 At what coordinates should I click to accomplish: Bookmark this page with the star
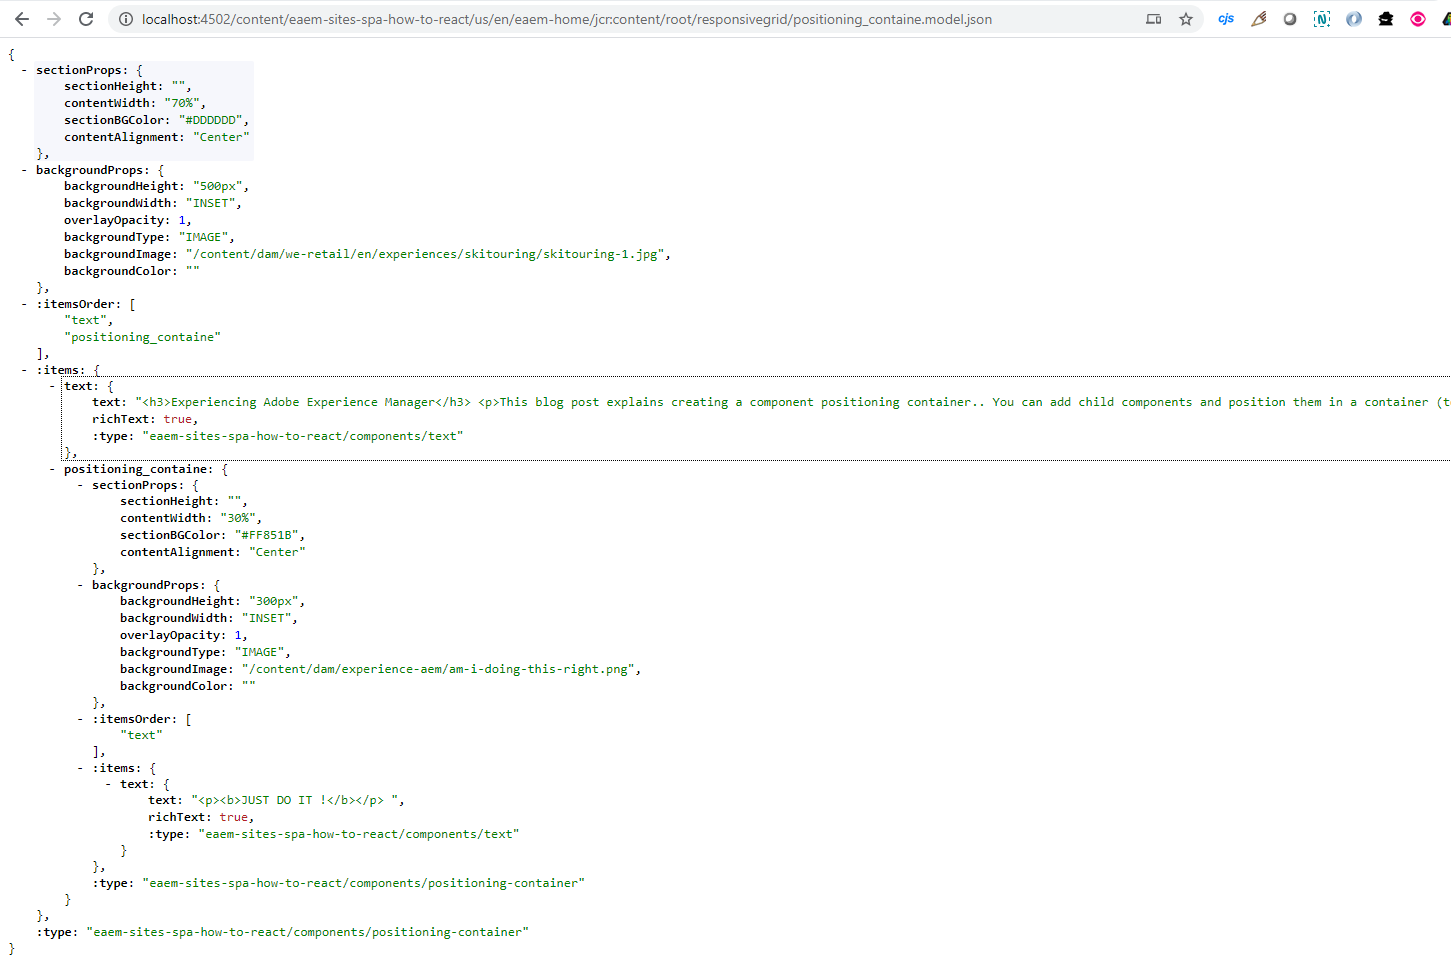click(1186, 18)
